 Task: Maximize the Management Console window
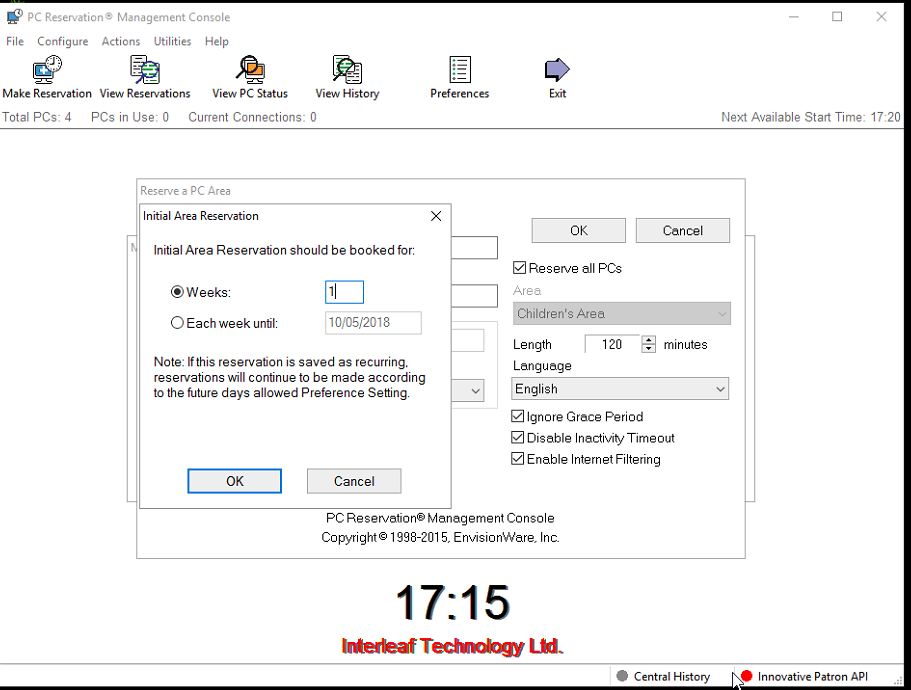(x=837, y=17)
